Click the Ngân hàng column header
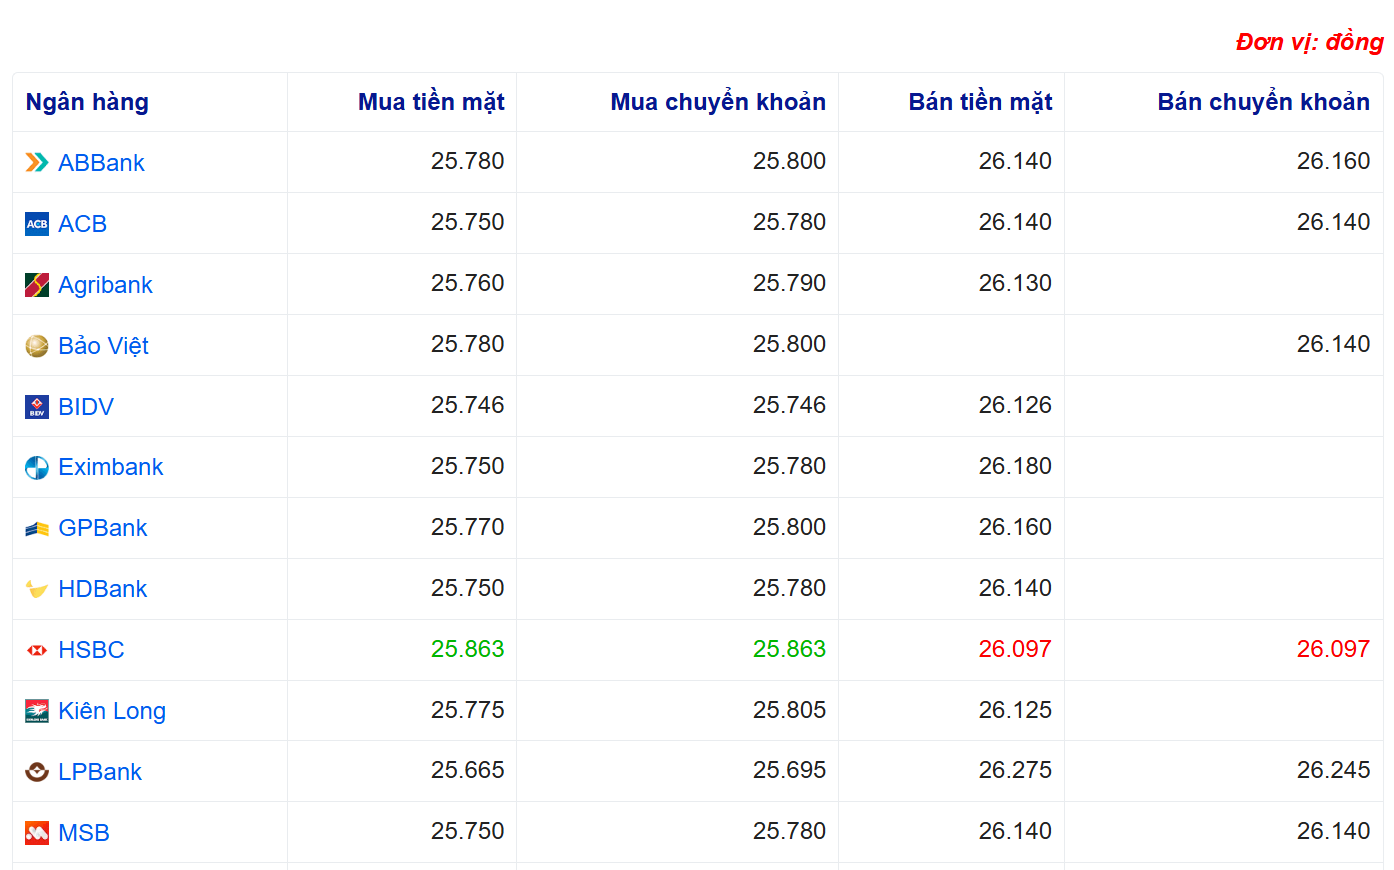 click(x=87, y=102)
